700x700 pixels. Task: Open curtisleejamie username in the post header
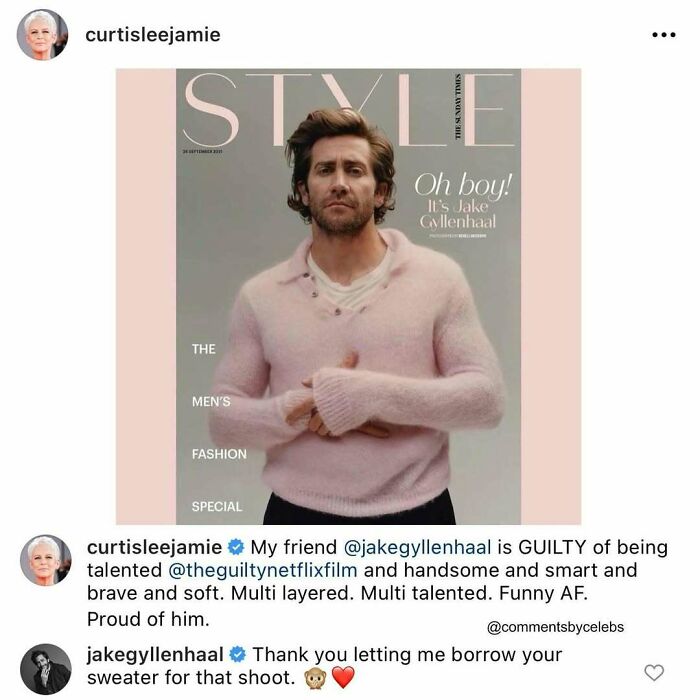(153, 35)
